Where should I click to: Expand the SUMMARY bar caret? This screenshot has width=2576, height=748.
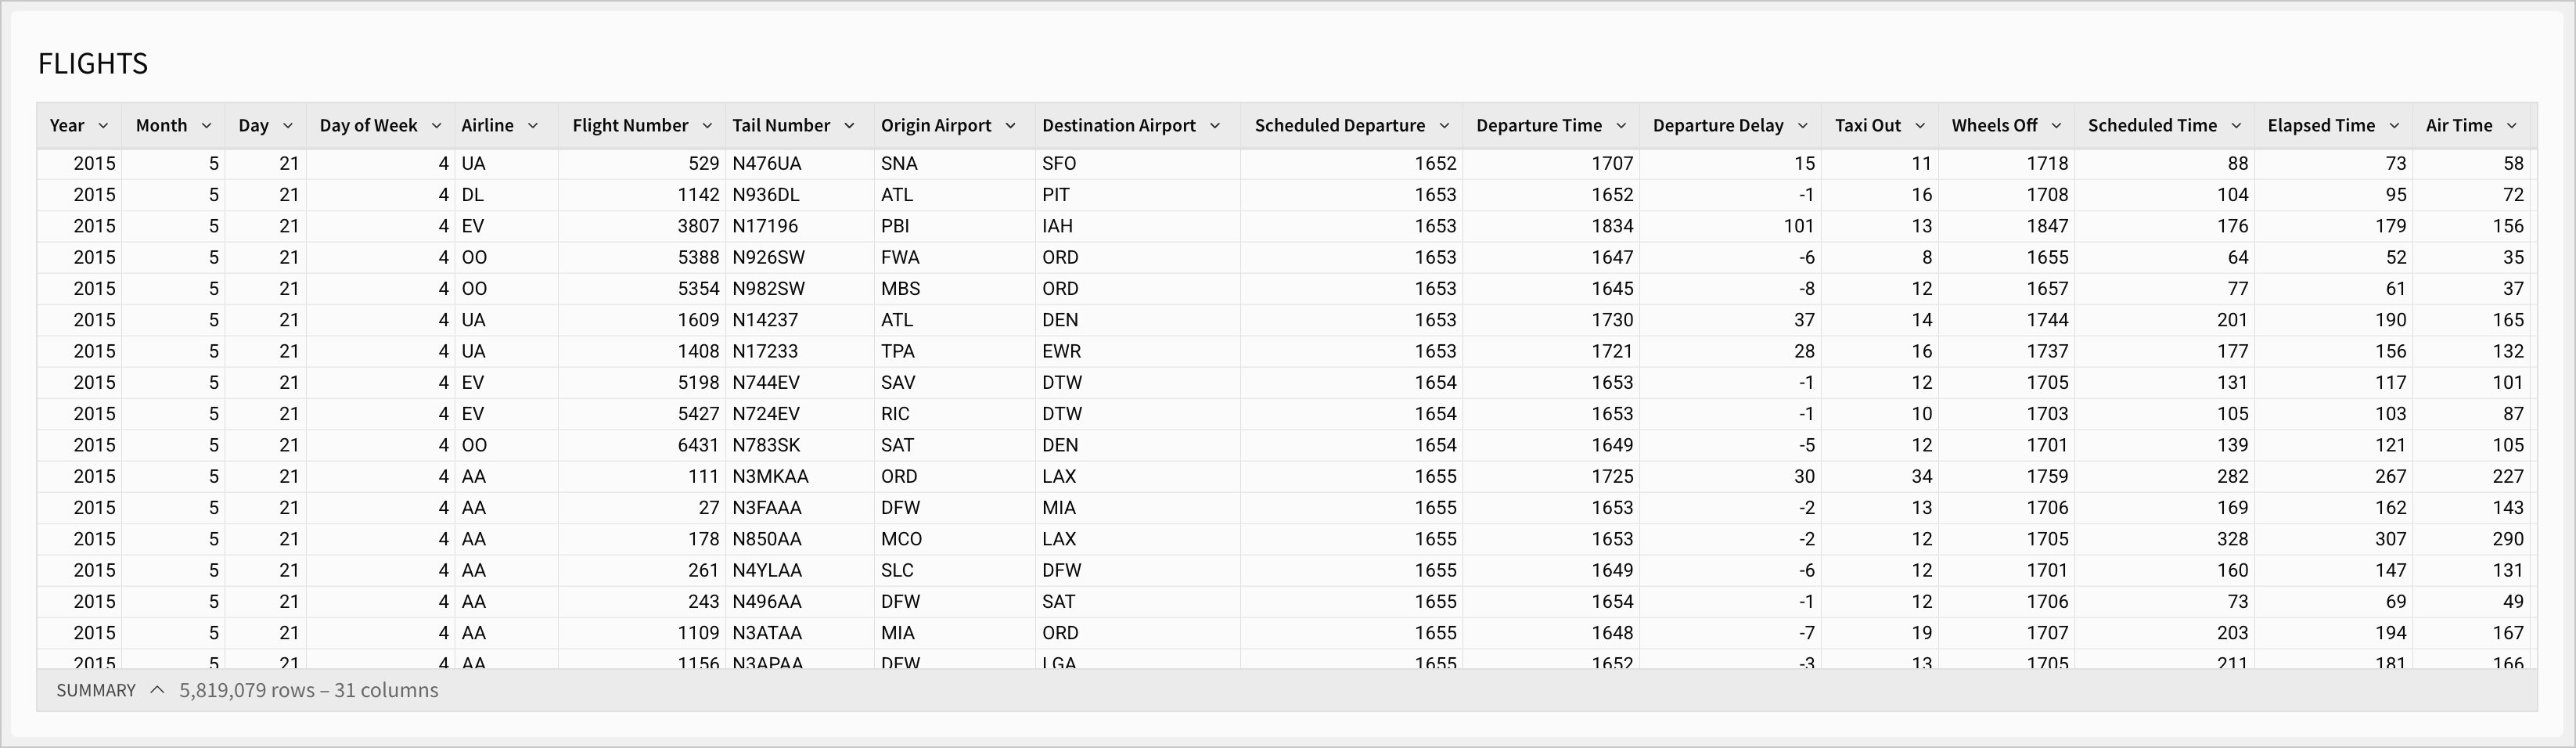pos(157,690)
